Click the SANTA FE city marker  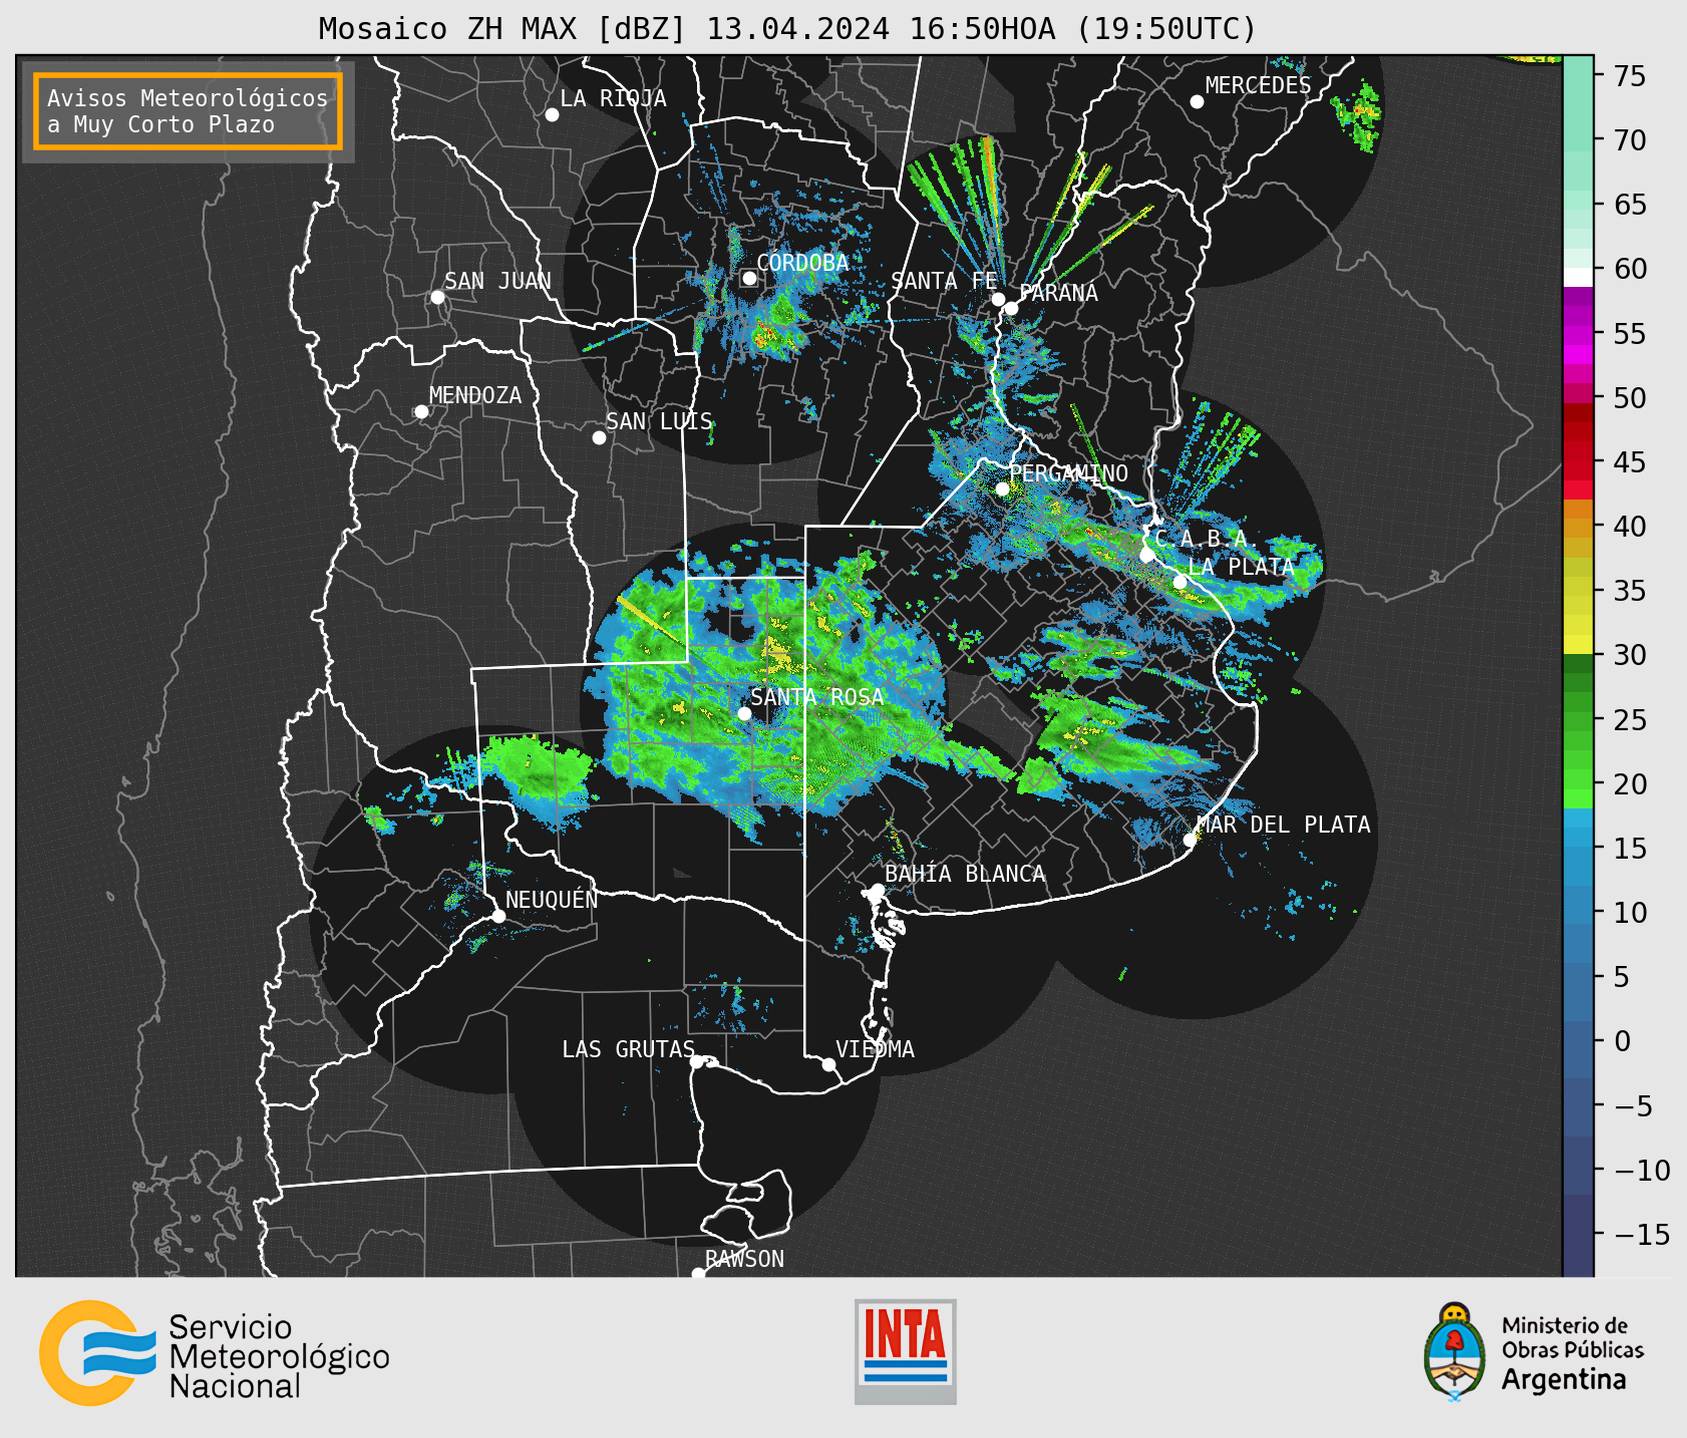998,299
